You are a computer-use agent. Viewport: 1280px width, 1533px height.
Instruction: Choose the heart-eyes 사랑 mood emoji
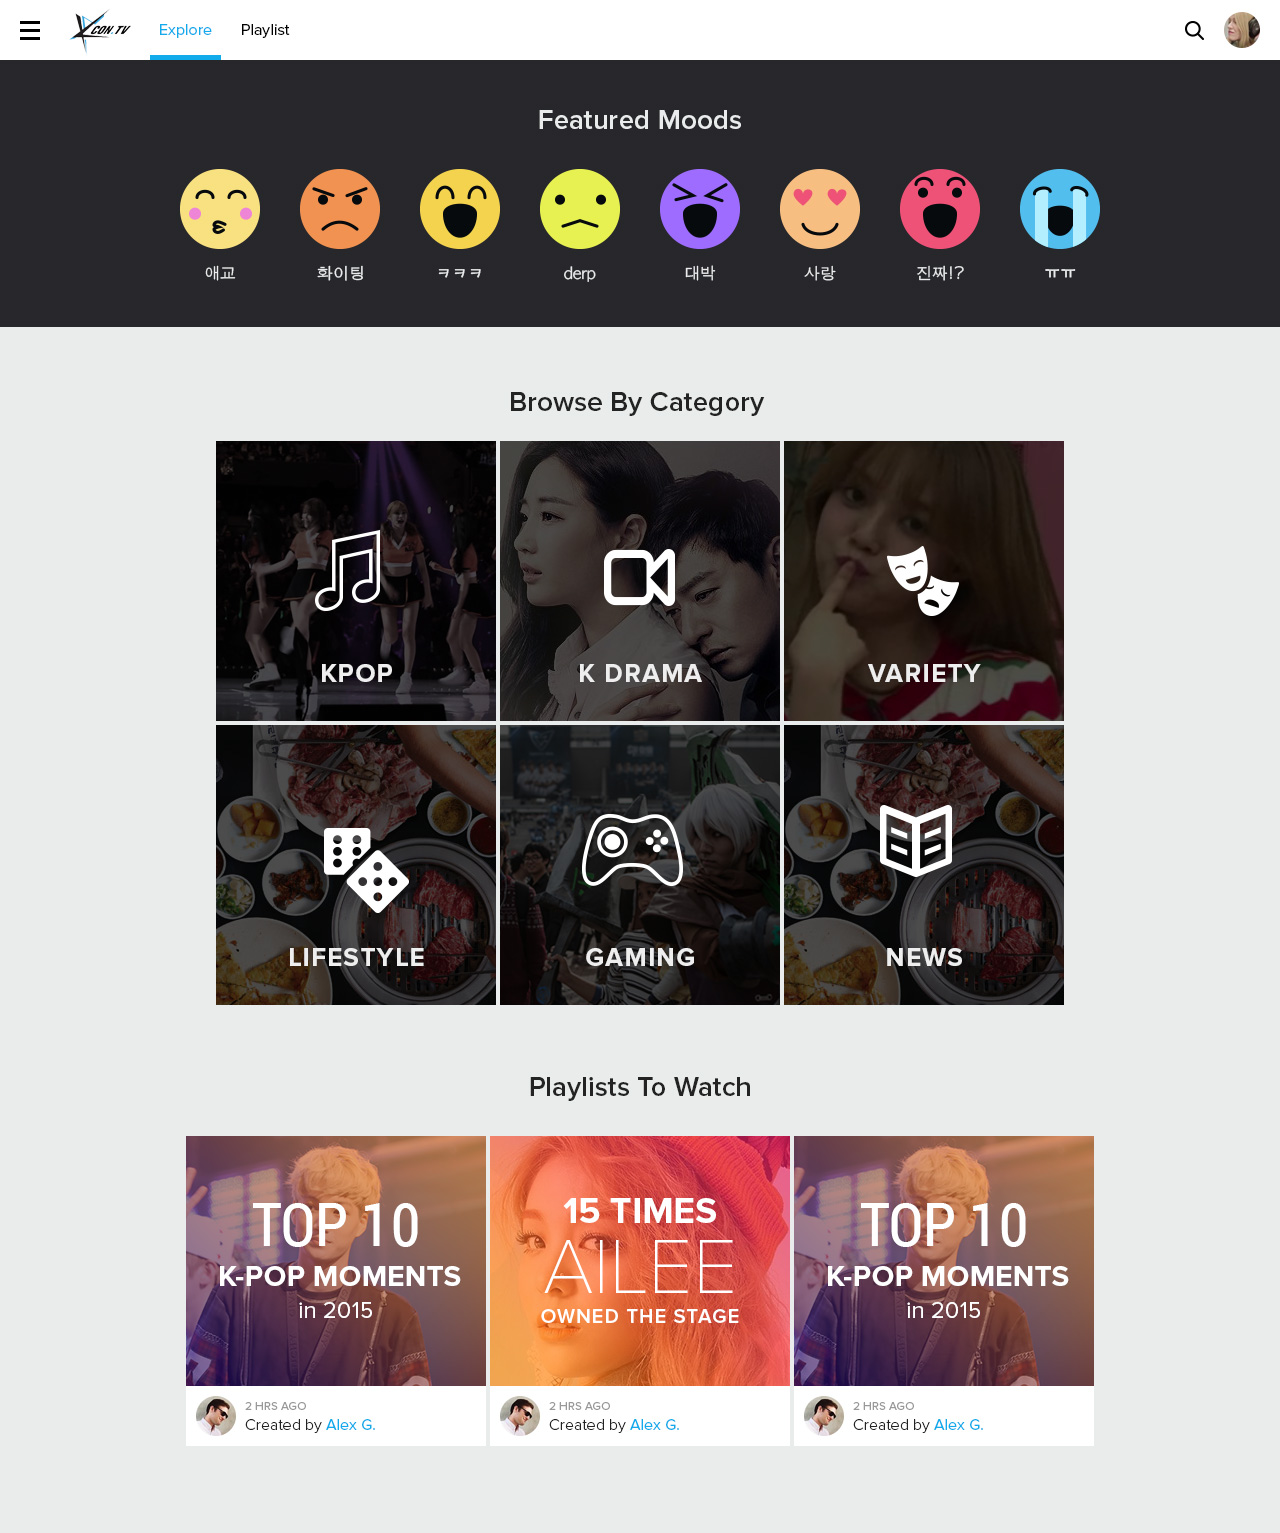click(x=820, y=209)
